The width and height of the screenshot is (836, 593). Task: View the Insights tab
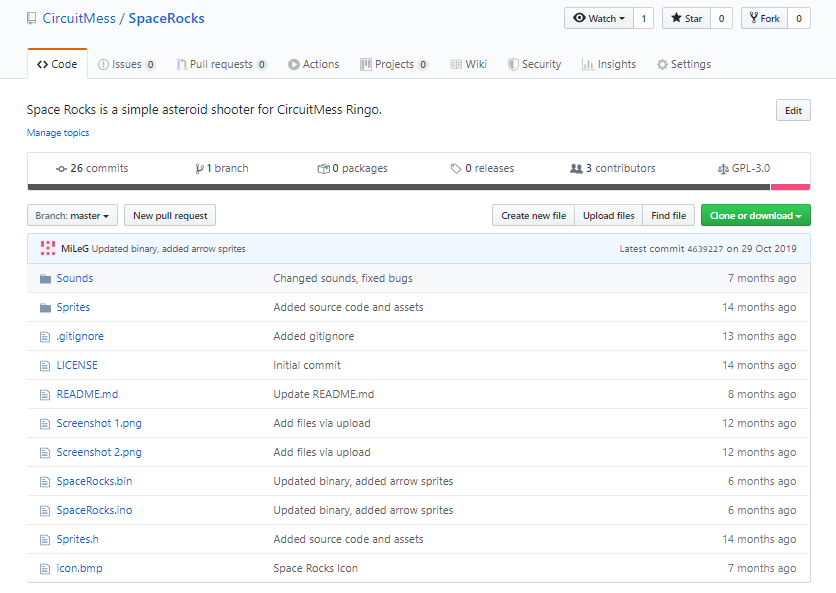tap(609, 65)
